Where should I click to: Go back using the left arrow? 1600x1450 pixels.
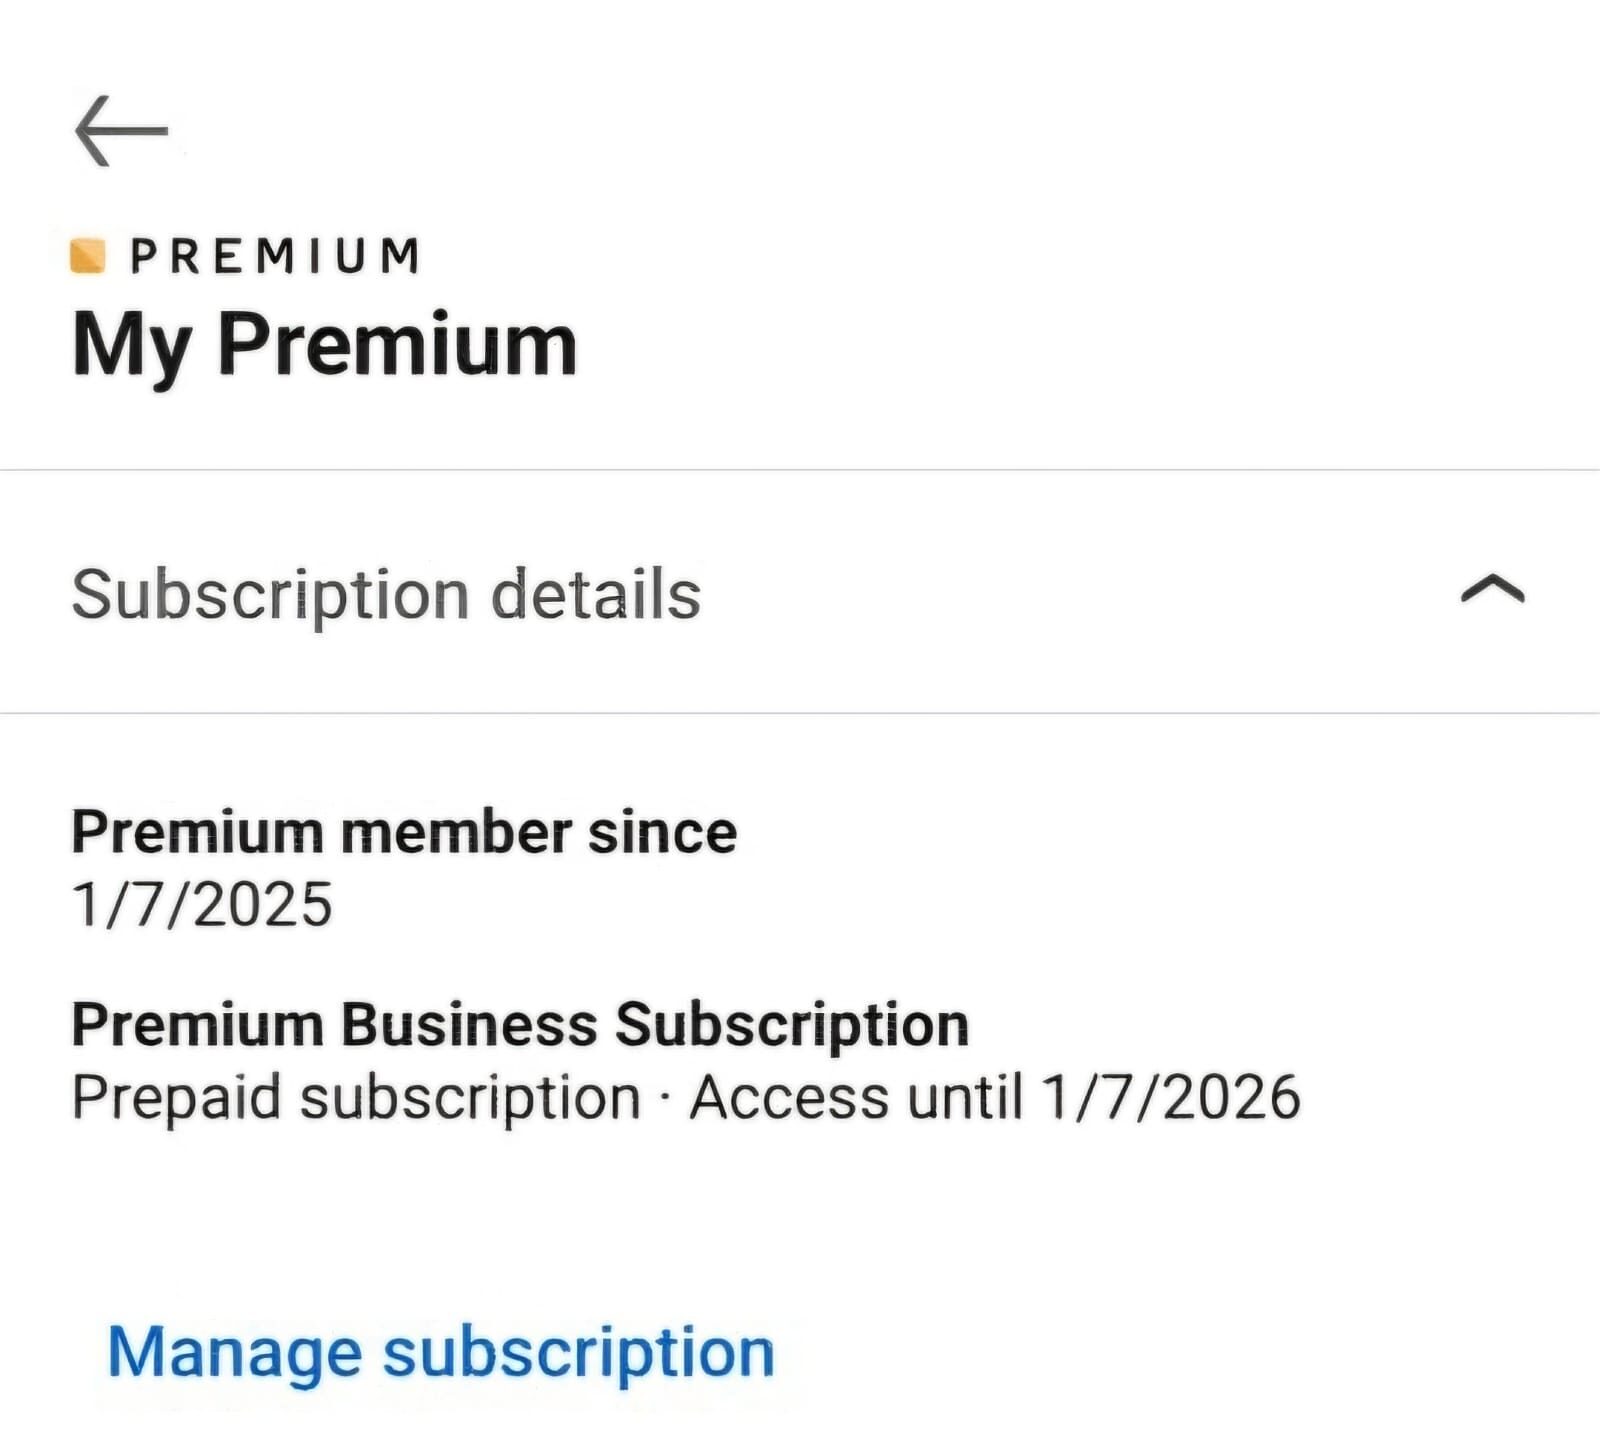121,130
